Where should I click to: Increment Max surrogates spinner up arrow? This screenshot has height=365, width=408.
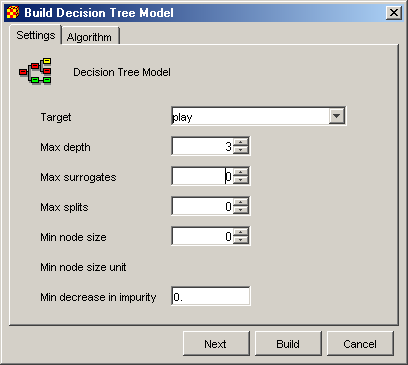click(241, 172)
